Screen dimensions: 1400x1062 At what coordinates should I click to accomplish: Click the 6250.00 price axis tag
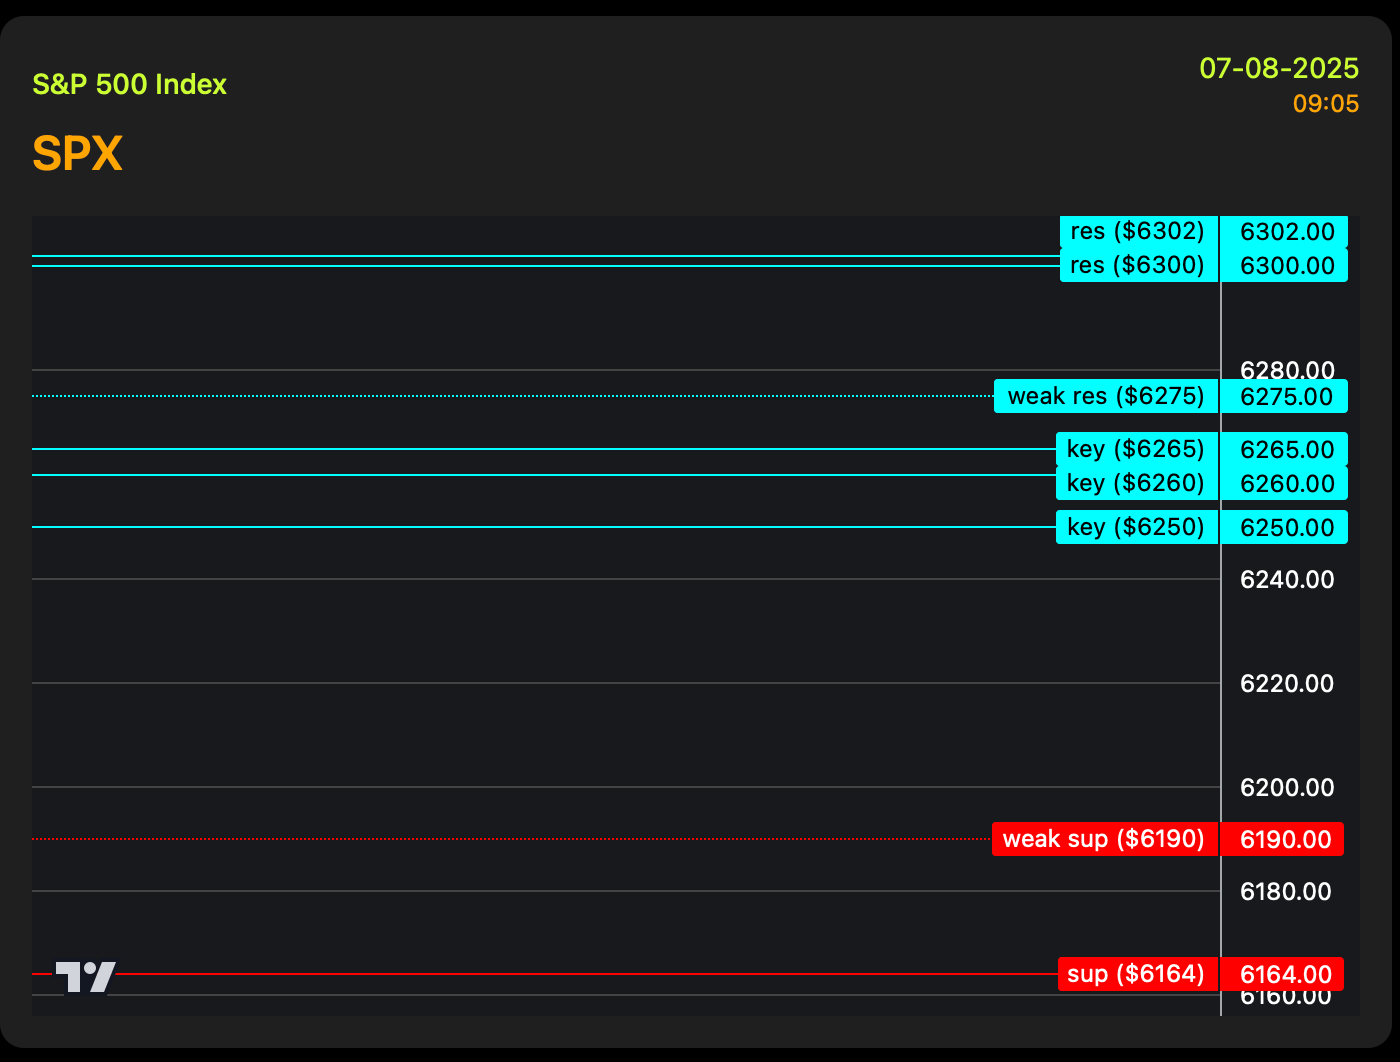[1285, 527]
